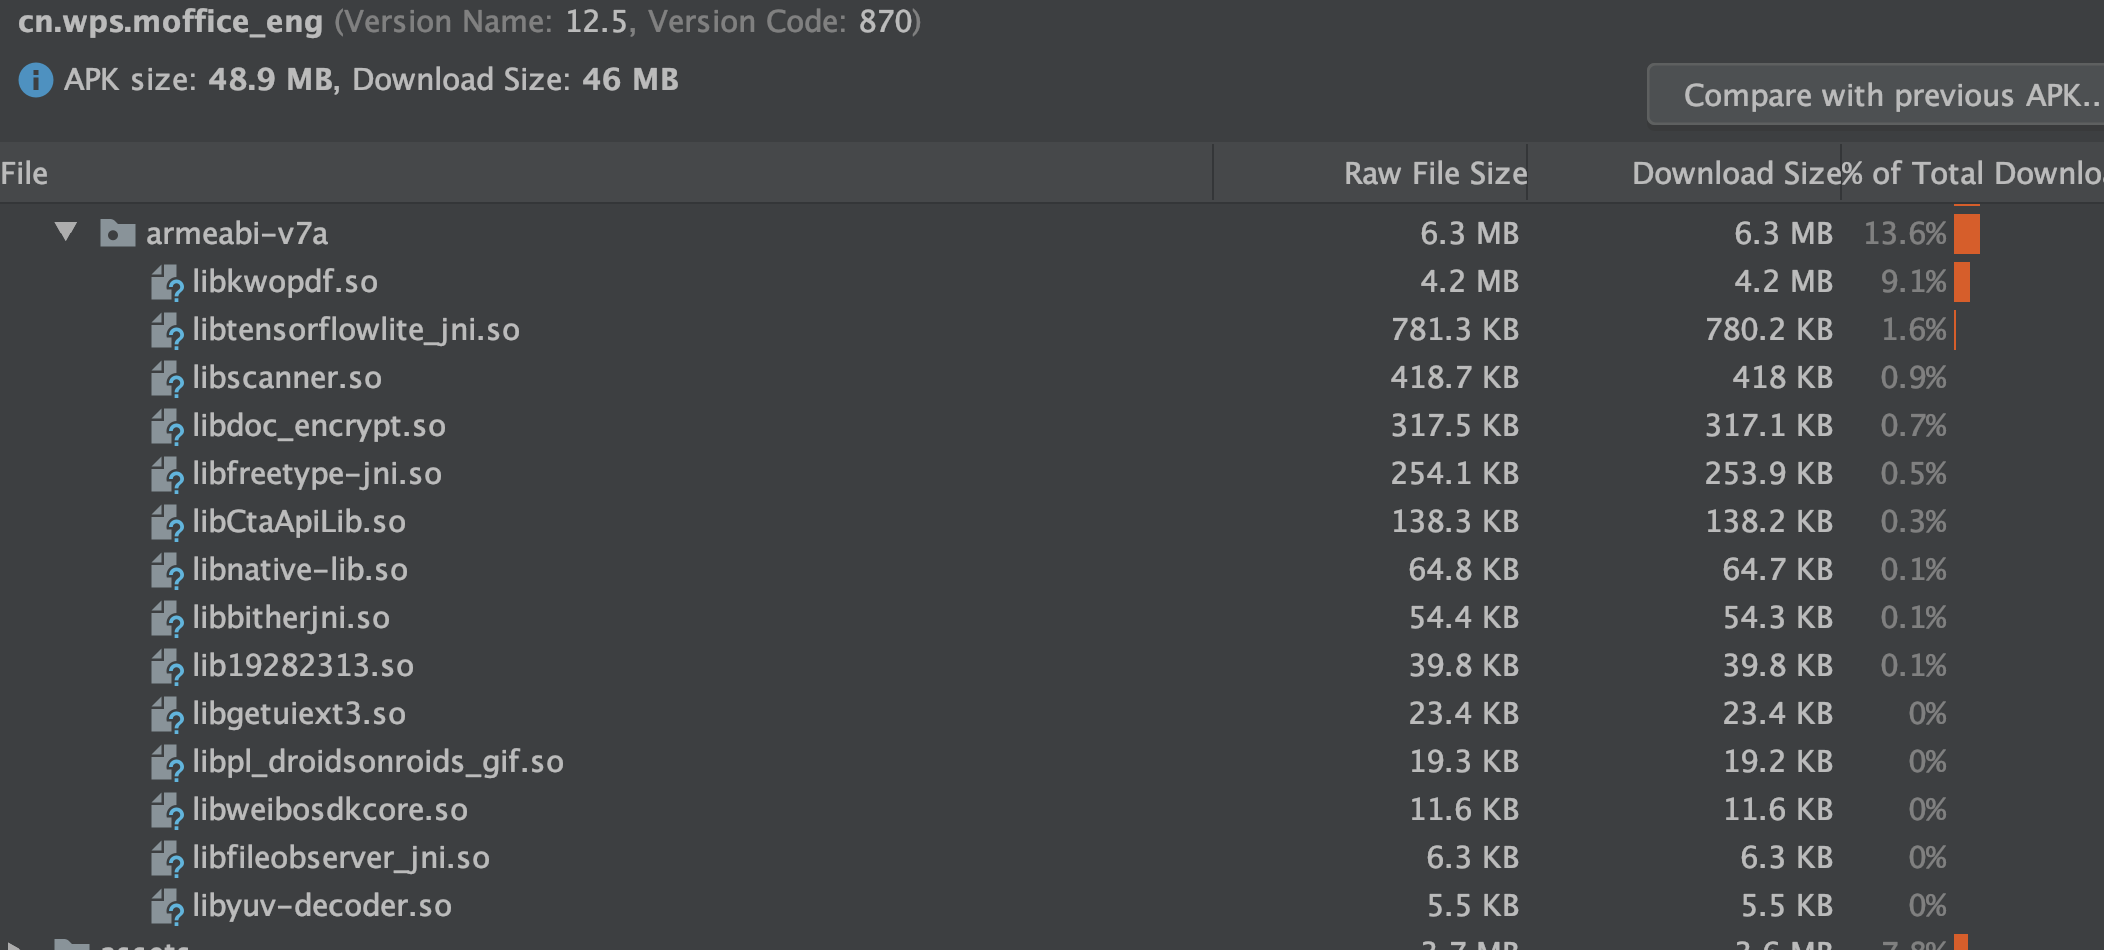Click the libpl_droidsonroids_gif.so file icon

point(167,763)
